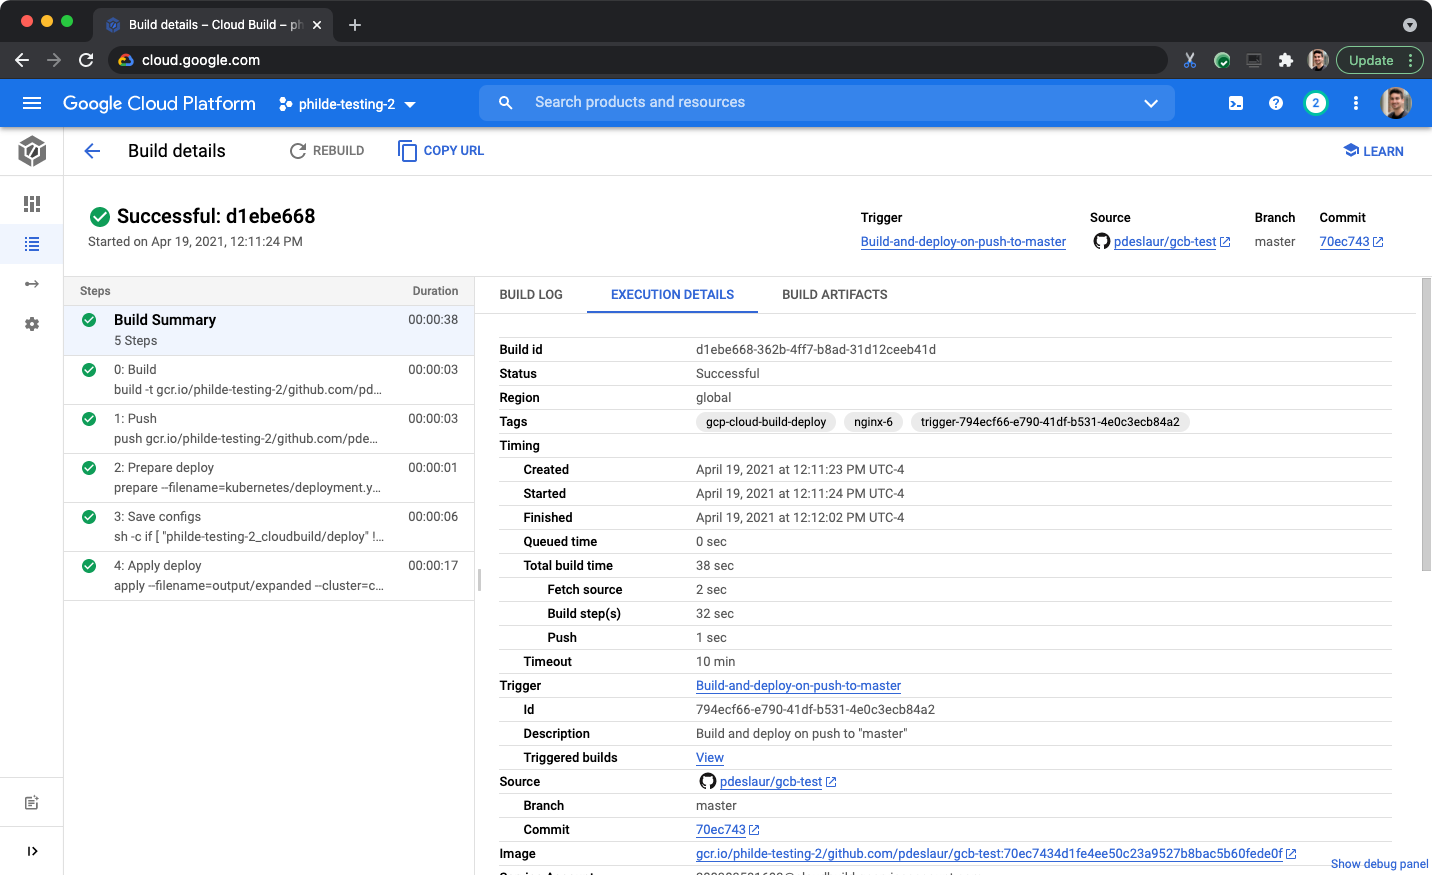The width and height of the screenshot is (1432, 875).
Task: Select step 3: Save configs
Action: [269, 526]
